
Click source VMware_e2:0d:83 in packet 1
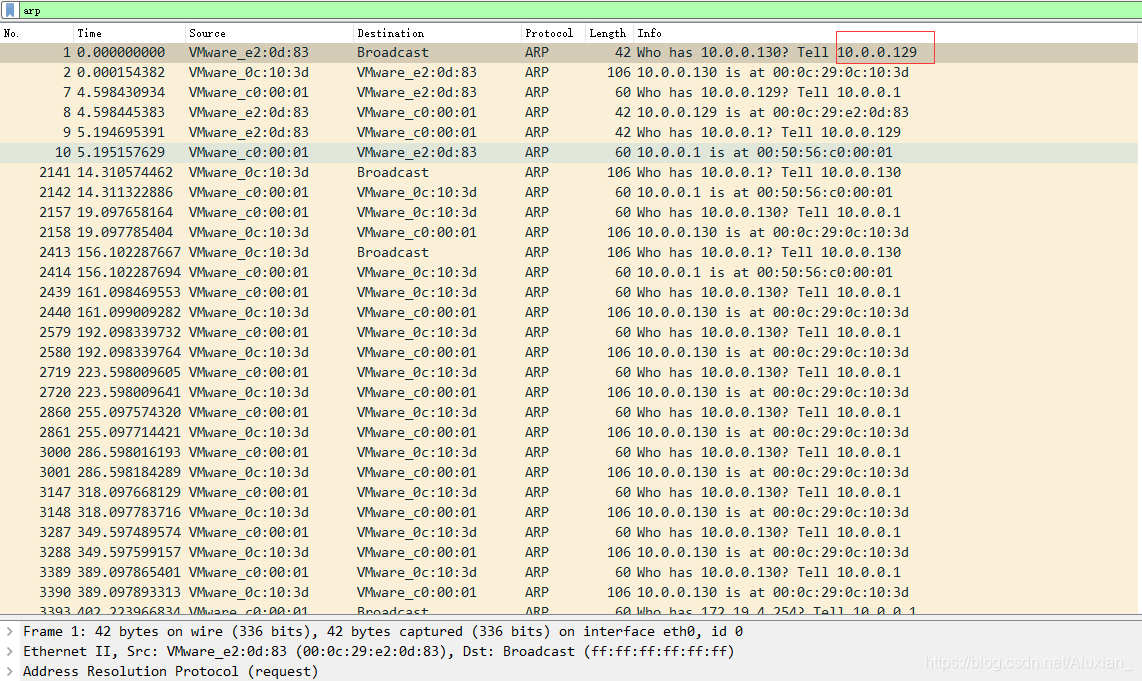(248, 52)
